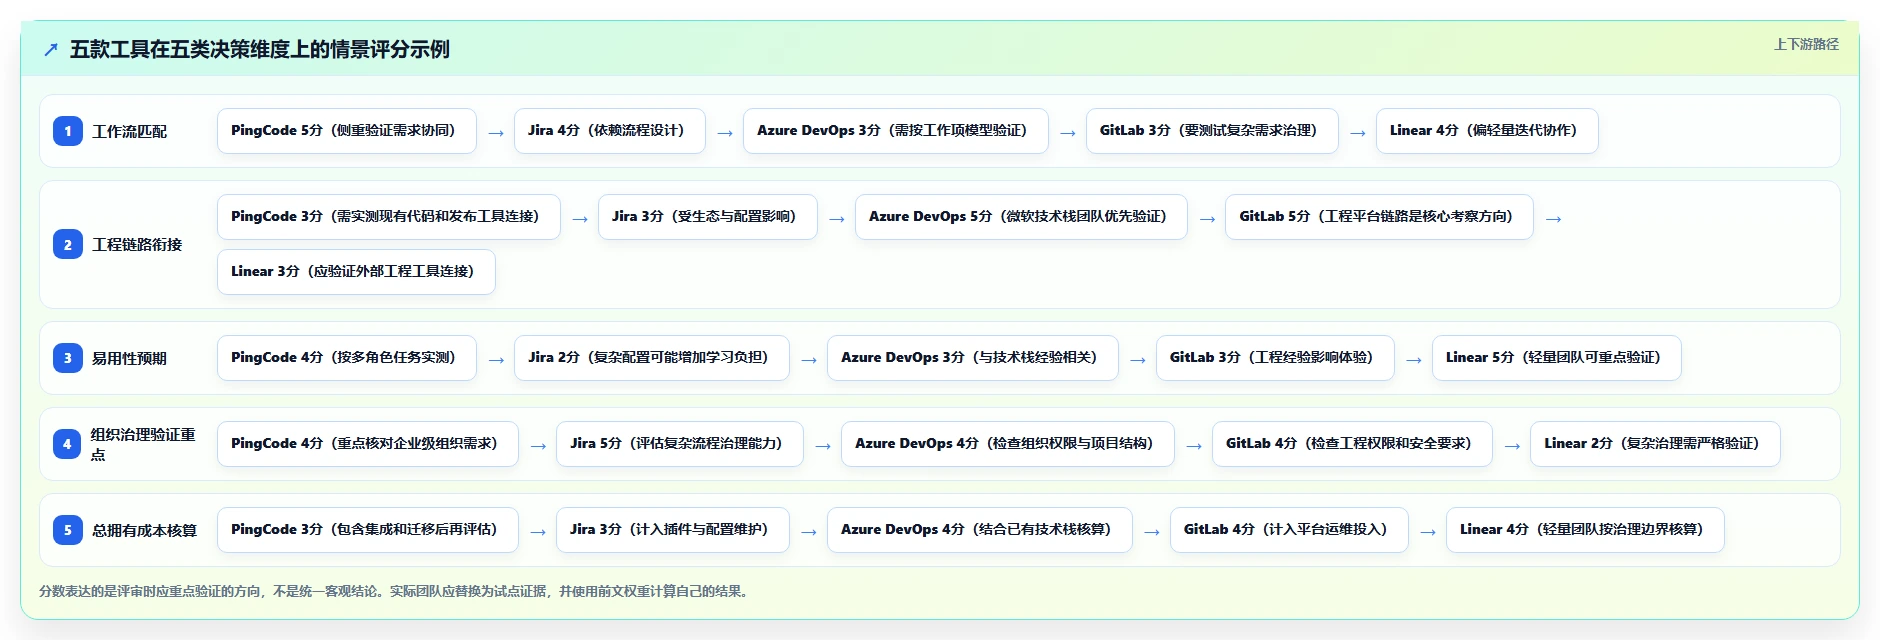This screenshot has height=640, width=1880.
Task: Select GitLab 4分 (计入平台运维投入) chip
Action: pyautogui.click(x=1289, y=530)
